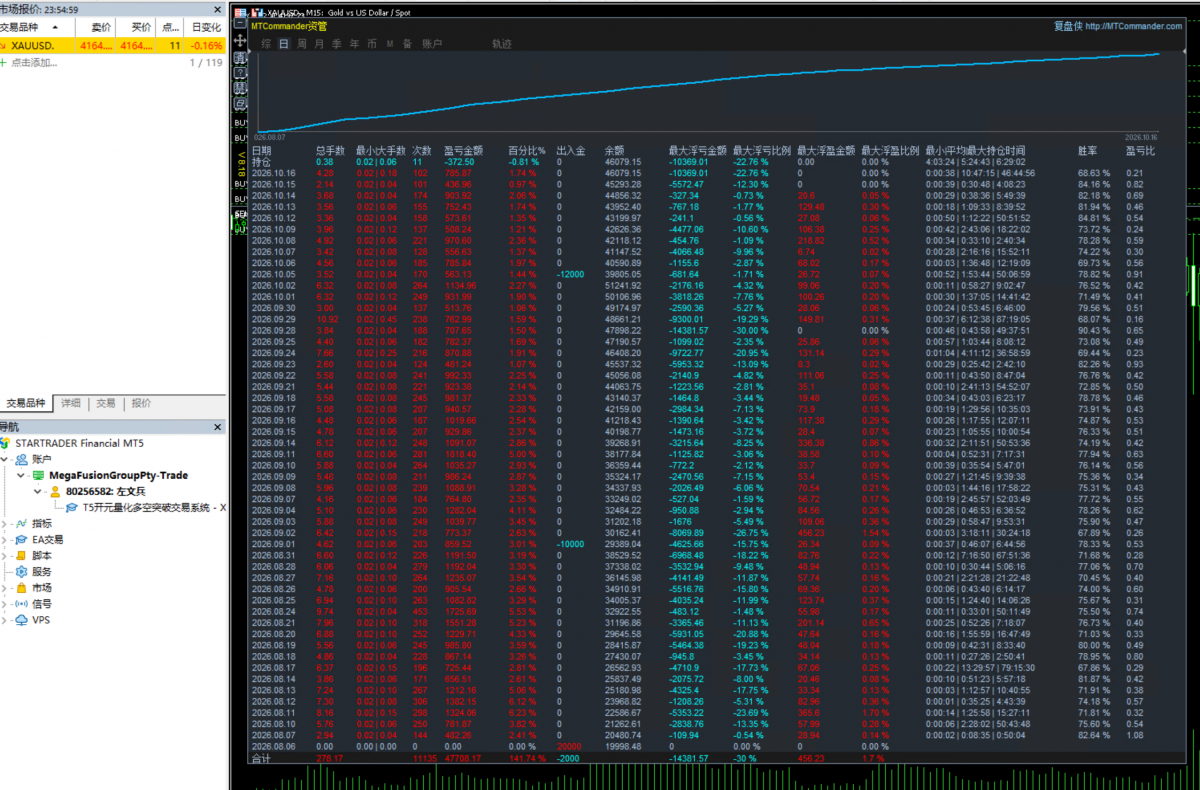This screenshot has width=1200, height=790.
Task: Click the 信号 signals icon
Action: click(23, 604)
